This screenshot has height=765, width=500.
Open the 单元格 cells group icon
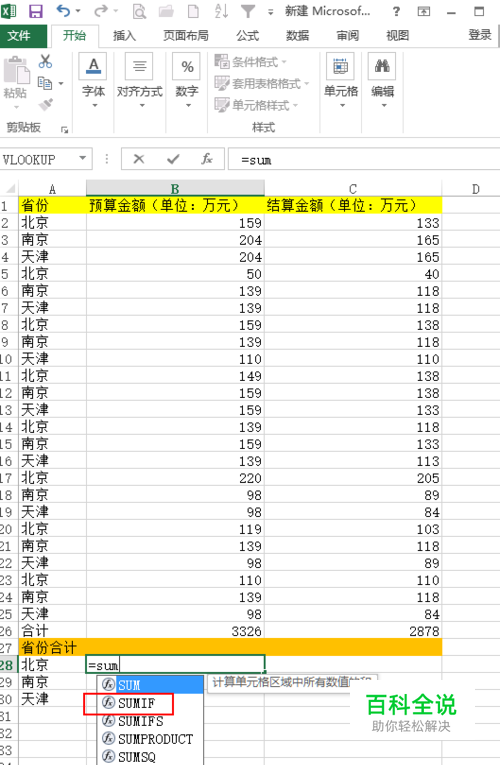(340, 66)
